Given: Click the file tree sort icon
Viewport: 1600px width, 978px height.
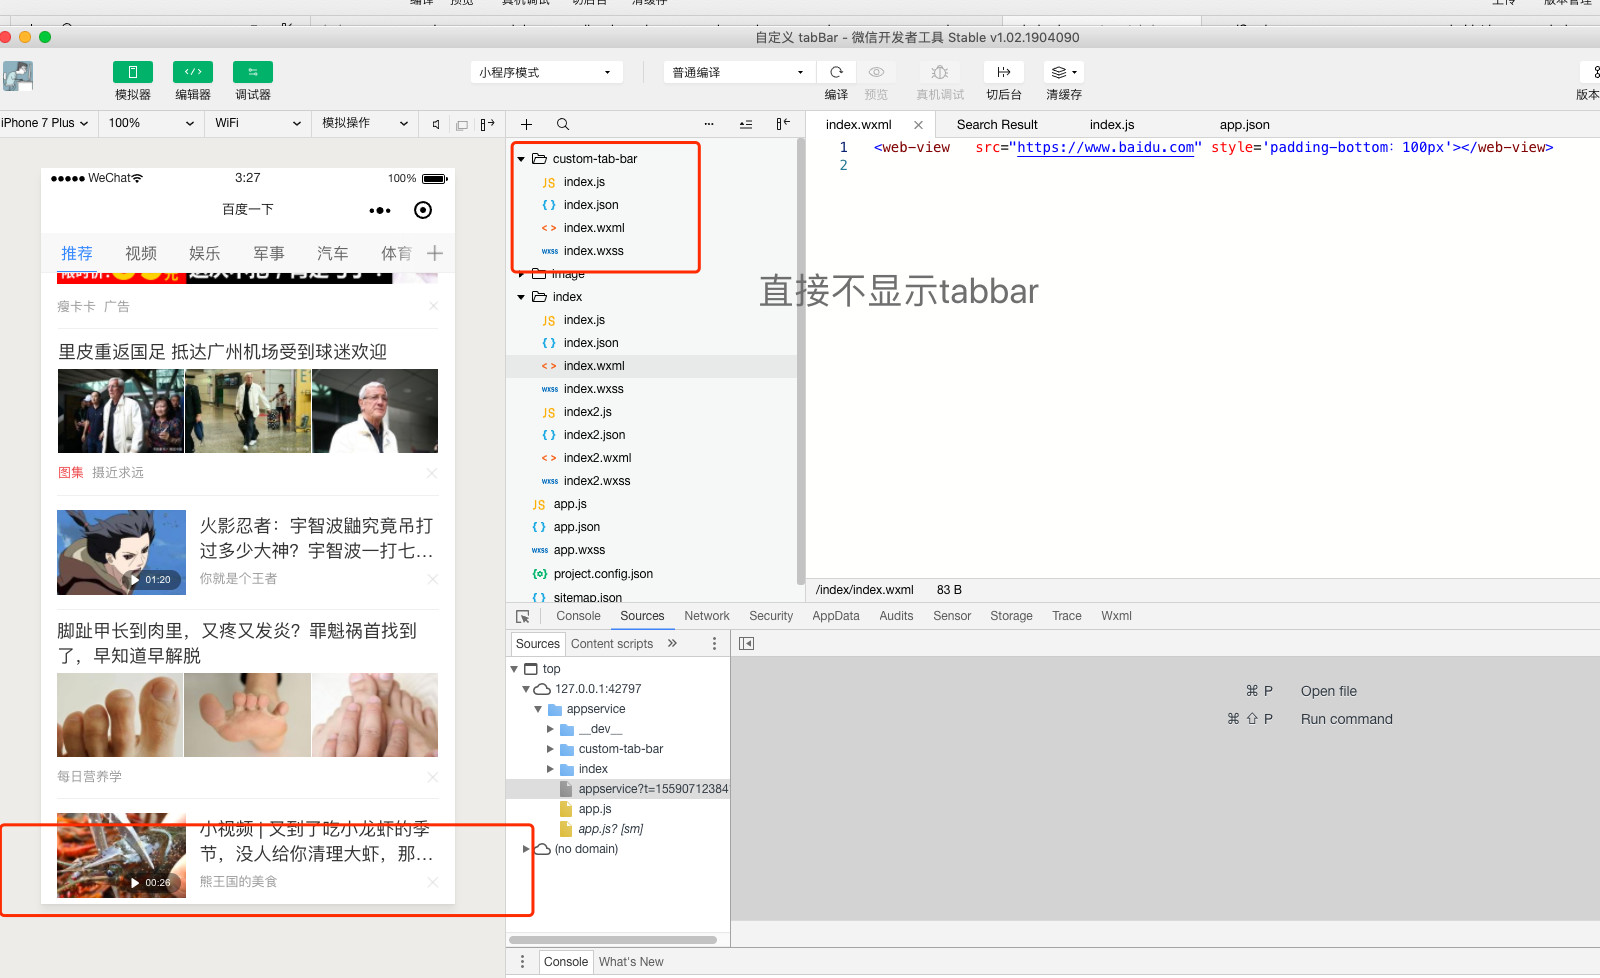Looking at the screenshot, I should pyautogui.click(x=746, y=124).
